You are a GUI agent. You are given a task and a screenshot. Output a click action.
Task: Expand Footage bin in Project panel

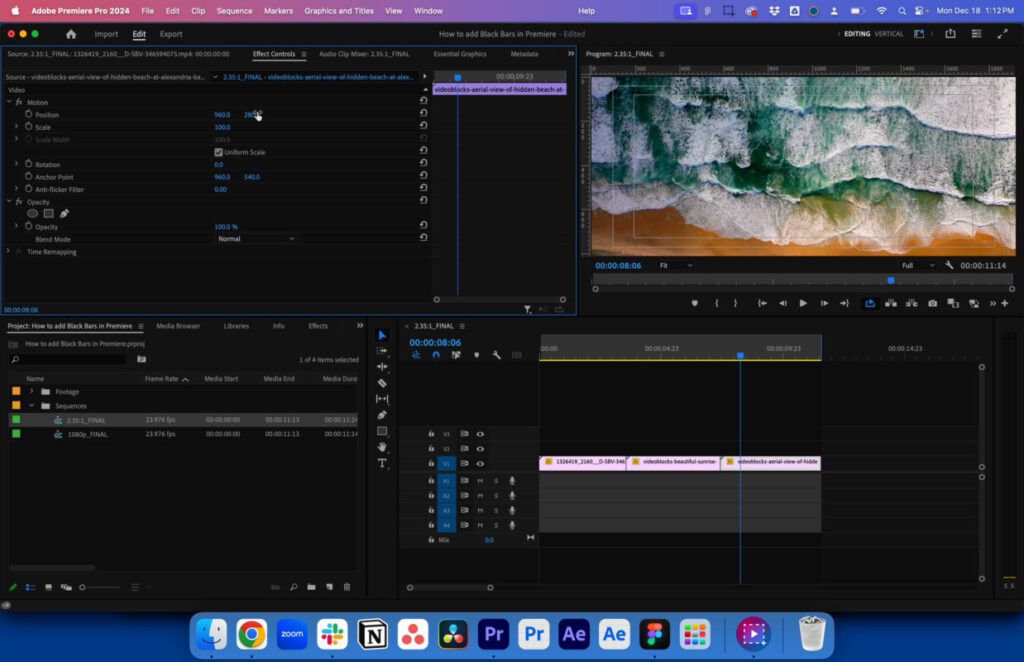[31, 392]
